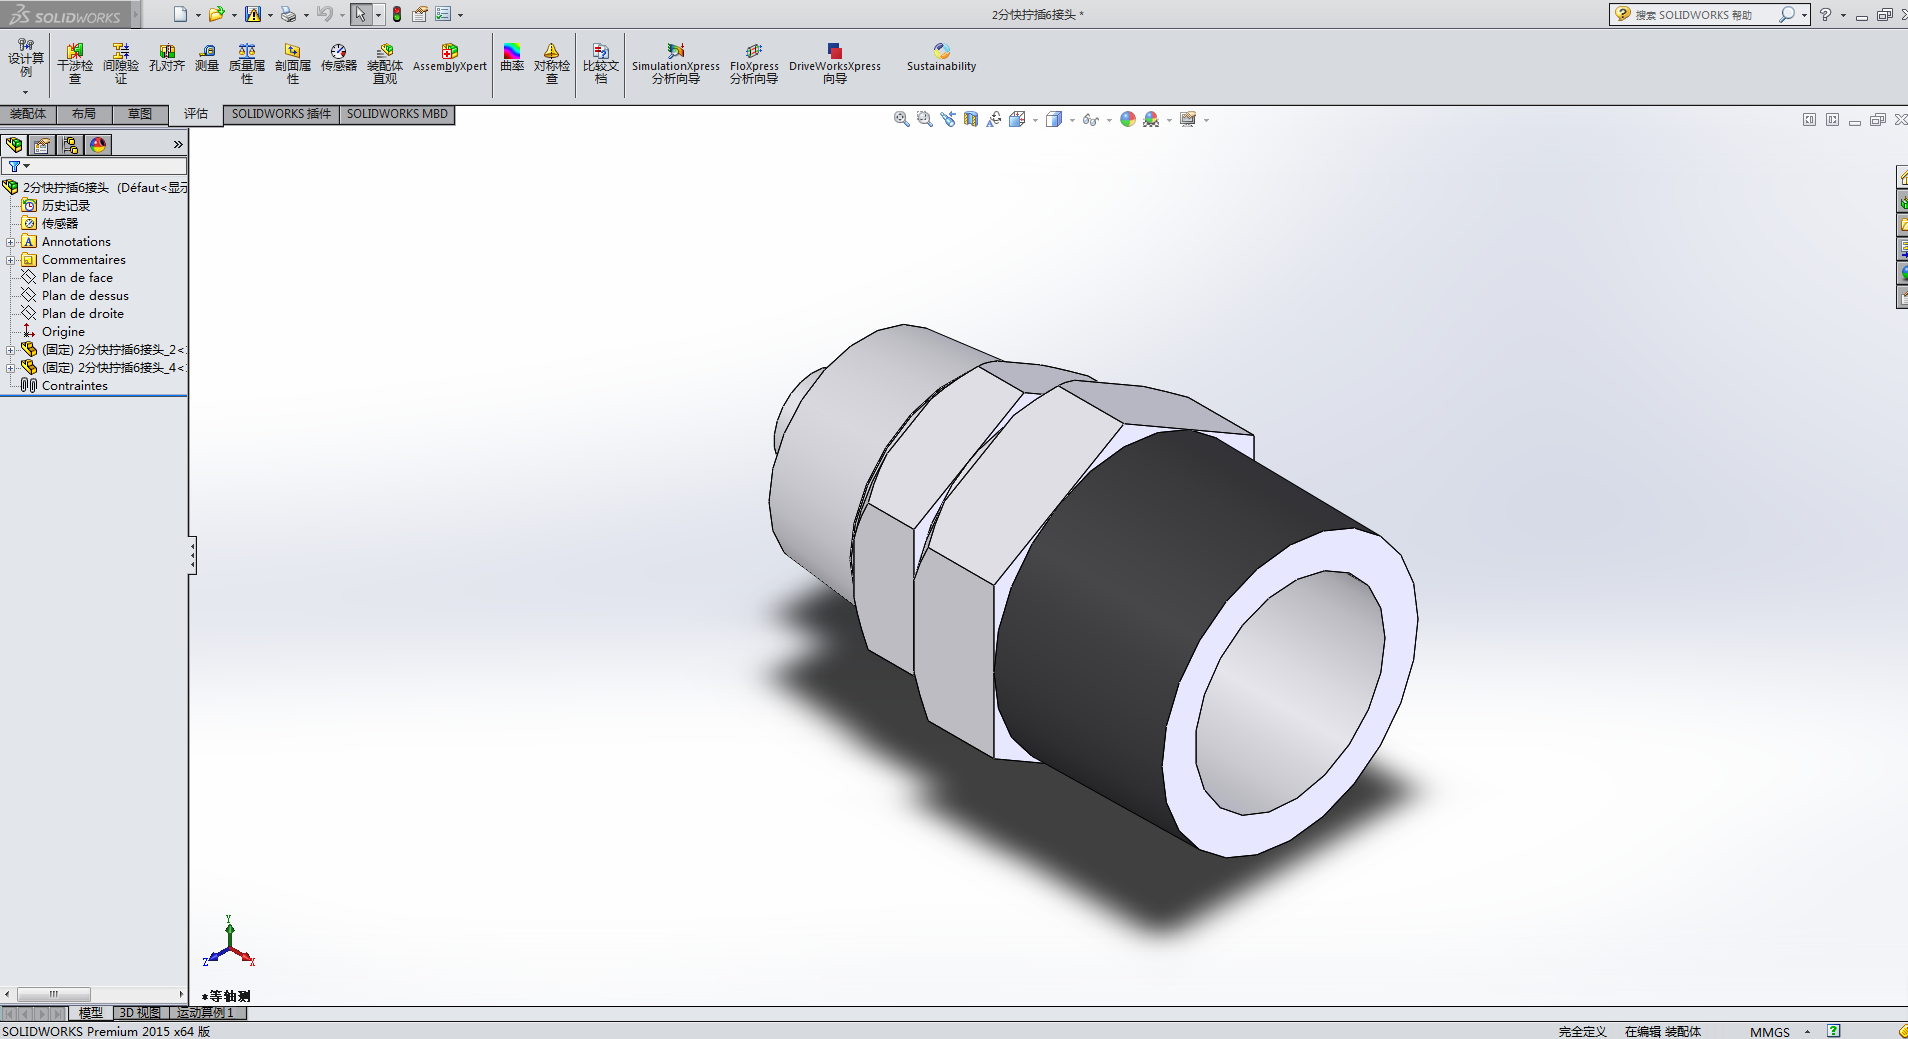The height and width of the screenshot is (1039, 1908).
Task: Select Plan de face in the tree
Action: click(77, 278)
